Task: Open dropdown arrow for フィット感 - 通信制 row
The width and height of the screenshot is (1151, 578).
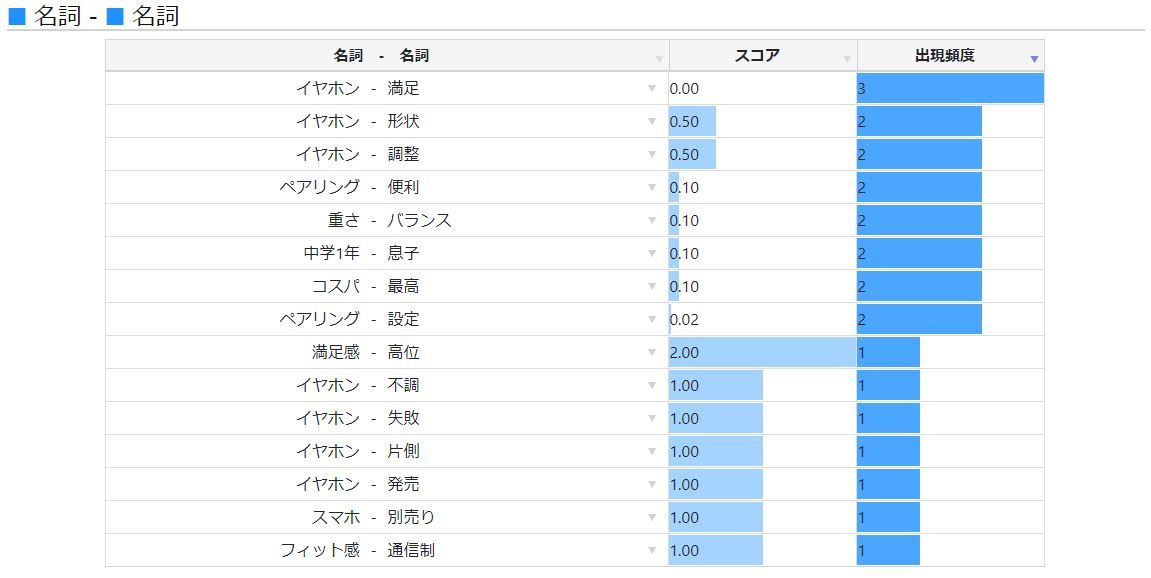Action: coord(653,551)
